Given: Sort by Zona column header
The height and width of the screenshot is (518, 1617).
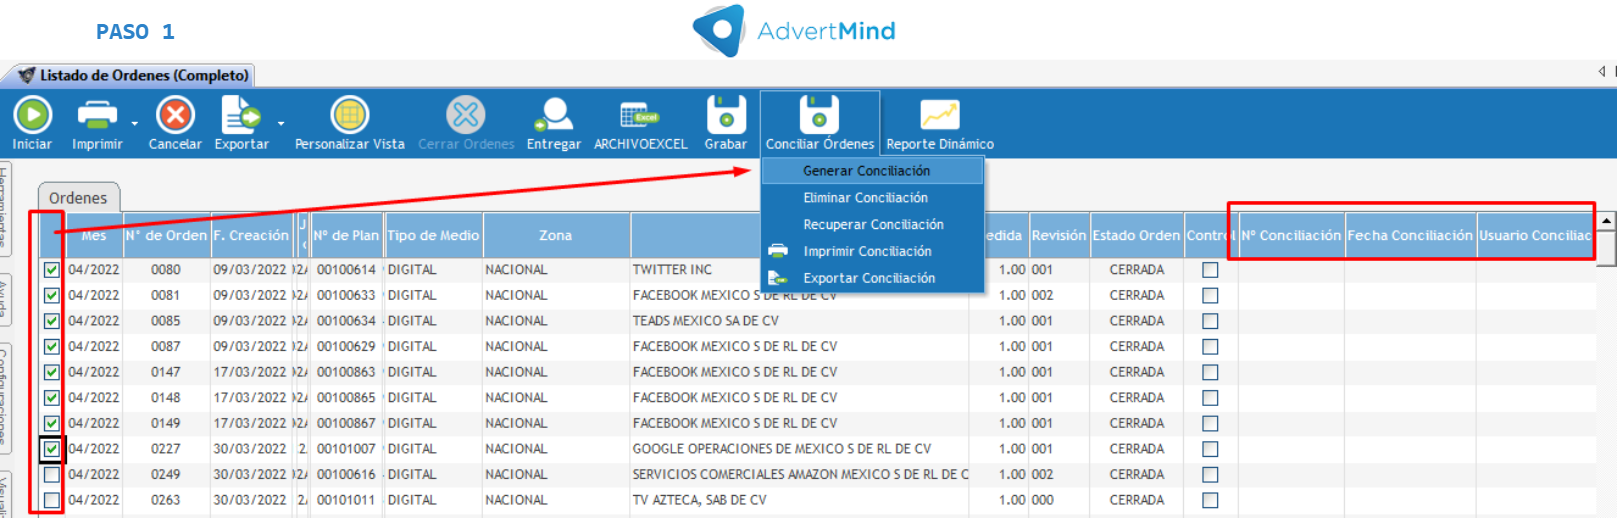Looking at the screenshot, I should pyautogui.click(x=556, y=236).
